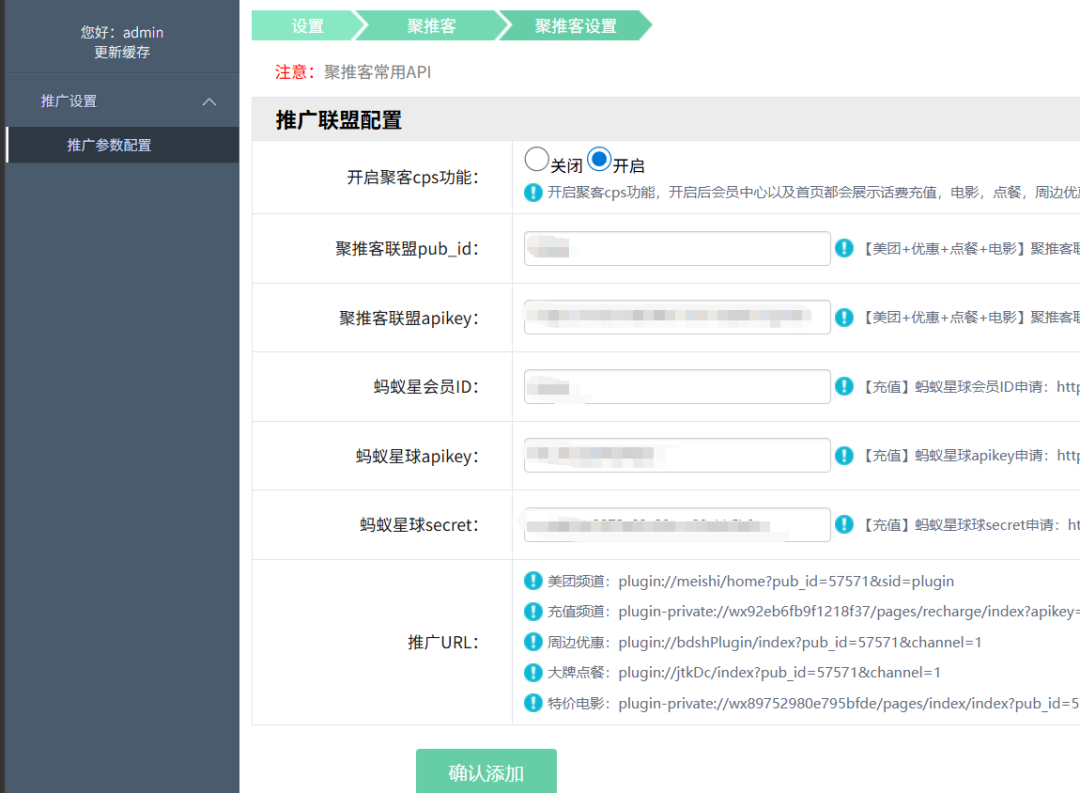Switch to the 设置 tab

[307, 25]
